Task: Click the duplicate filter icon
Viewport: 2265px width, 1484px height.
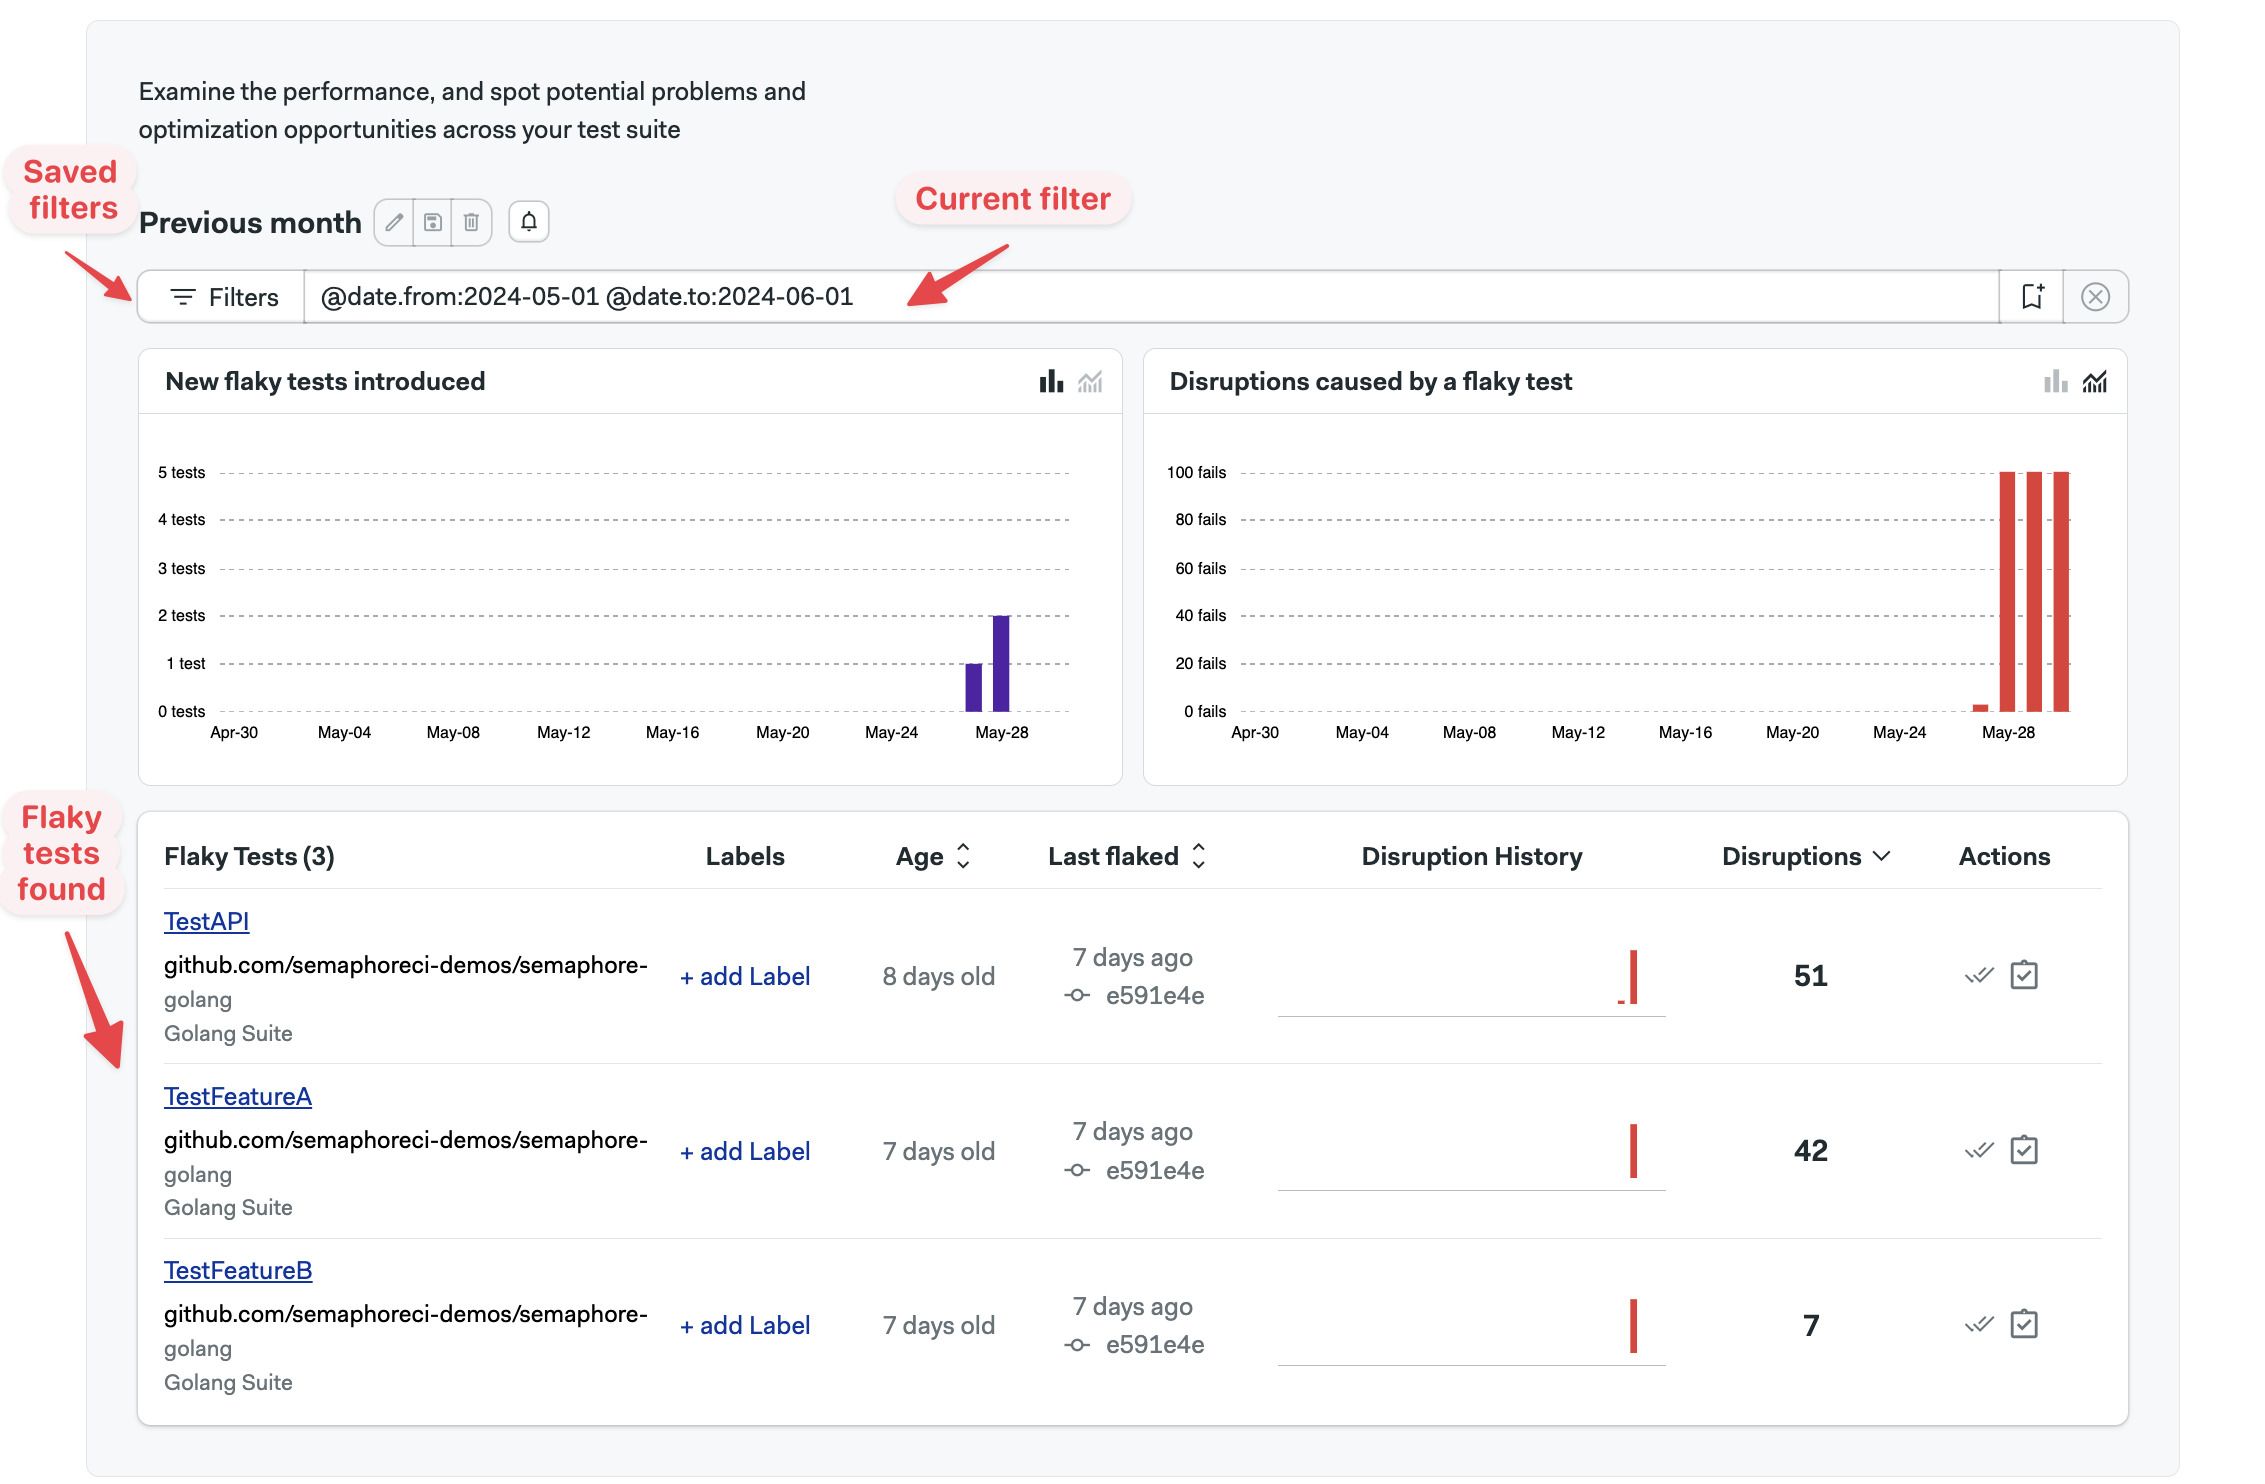Action: tap(432, 220)
